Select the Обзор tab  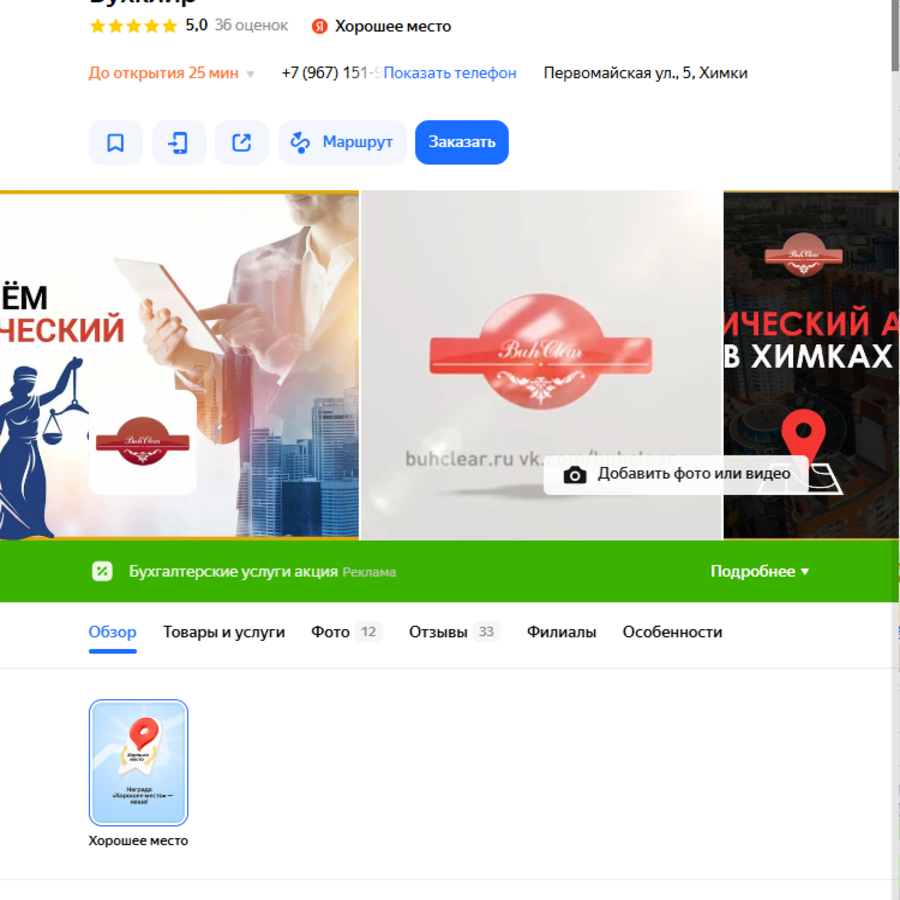pos(112,632)
